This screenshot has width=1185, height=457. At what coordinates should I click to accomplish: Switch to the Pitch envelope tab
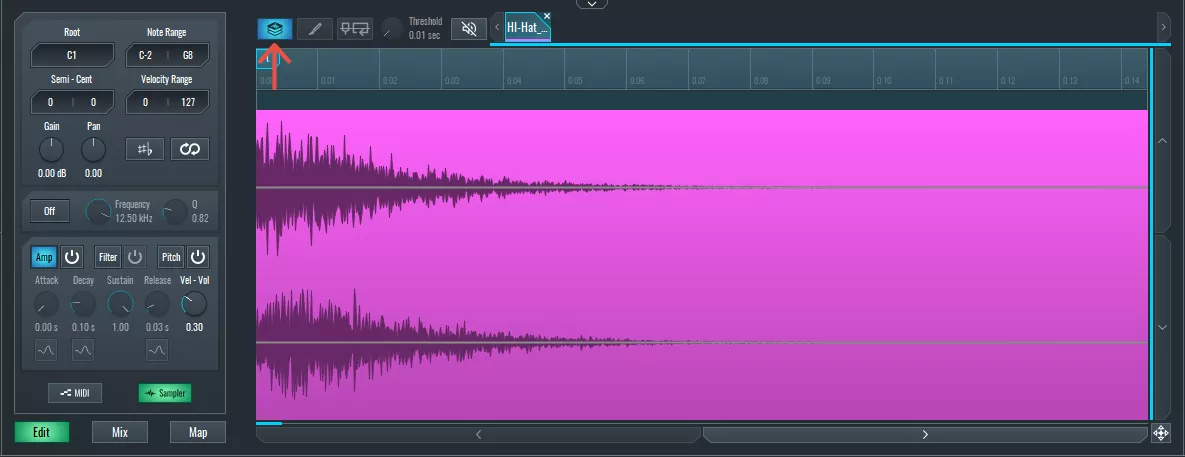(x=172, y=258)
